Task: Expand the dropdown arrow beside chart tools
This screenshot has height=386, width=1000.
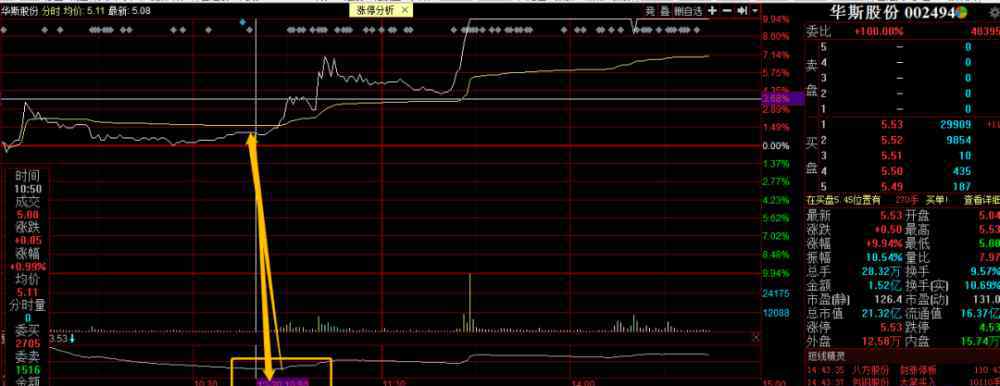Action: 755,11
